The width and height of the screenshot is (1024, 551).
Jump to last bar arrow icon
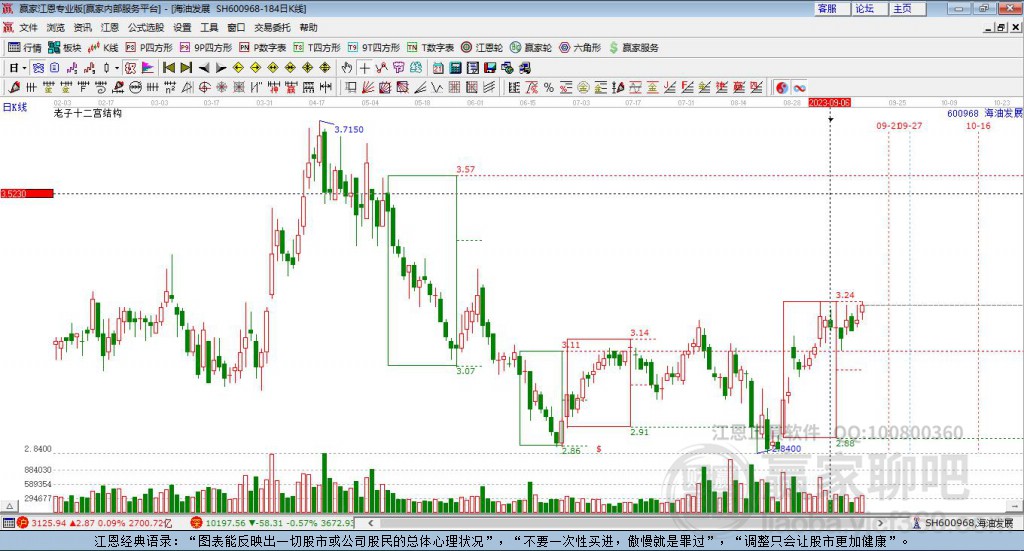click(186, 68)
